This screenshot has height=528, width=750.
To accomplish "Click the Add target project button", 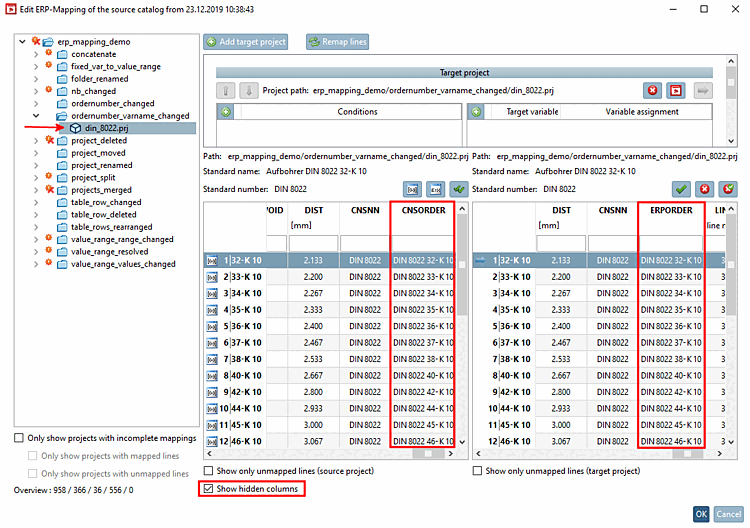I will coord(246,42).
